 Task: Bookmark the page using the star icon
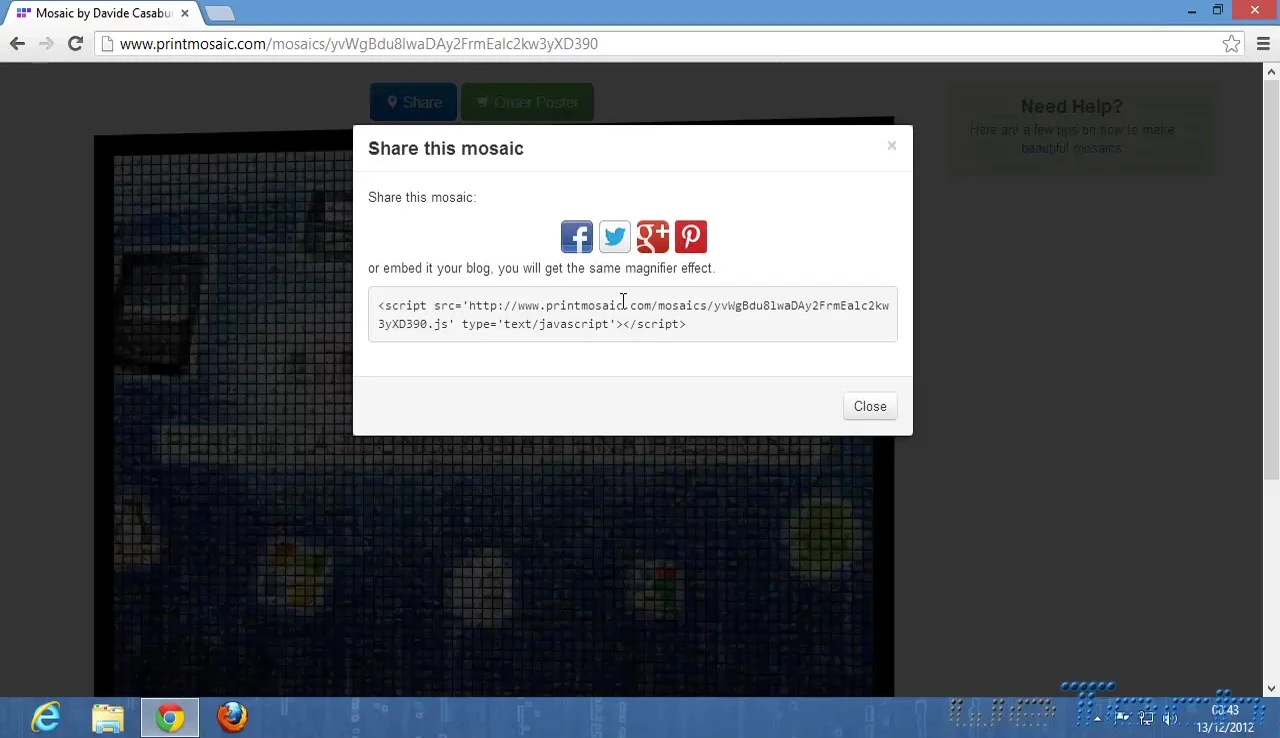coord(1231,43)
